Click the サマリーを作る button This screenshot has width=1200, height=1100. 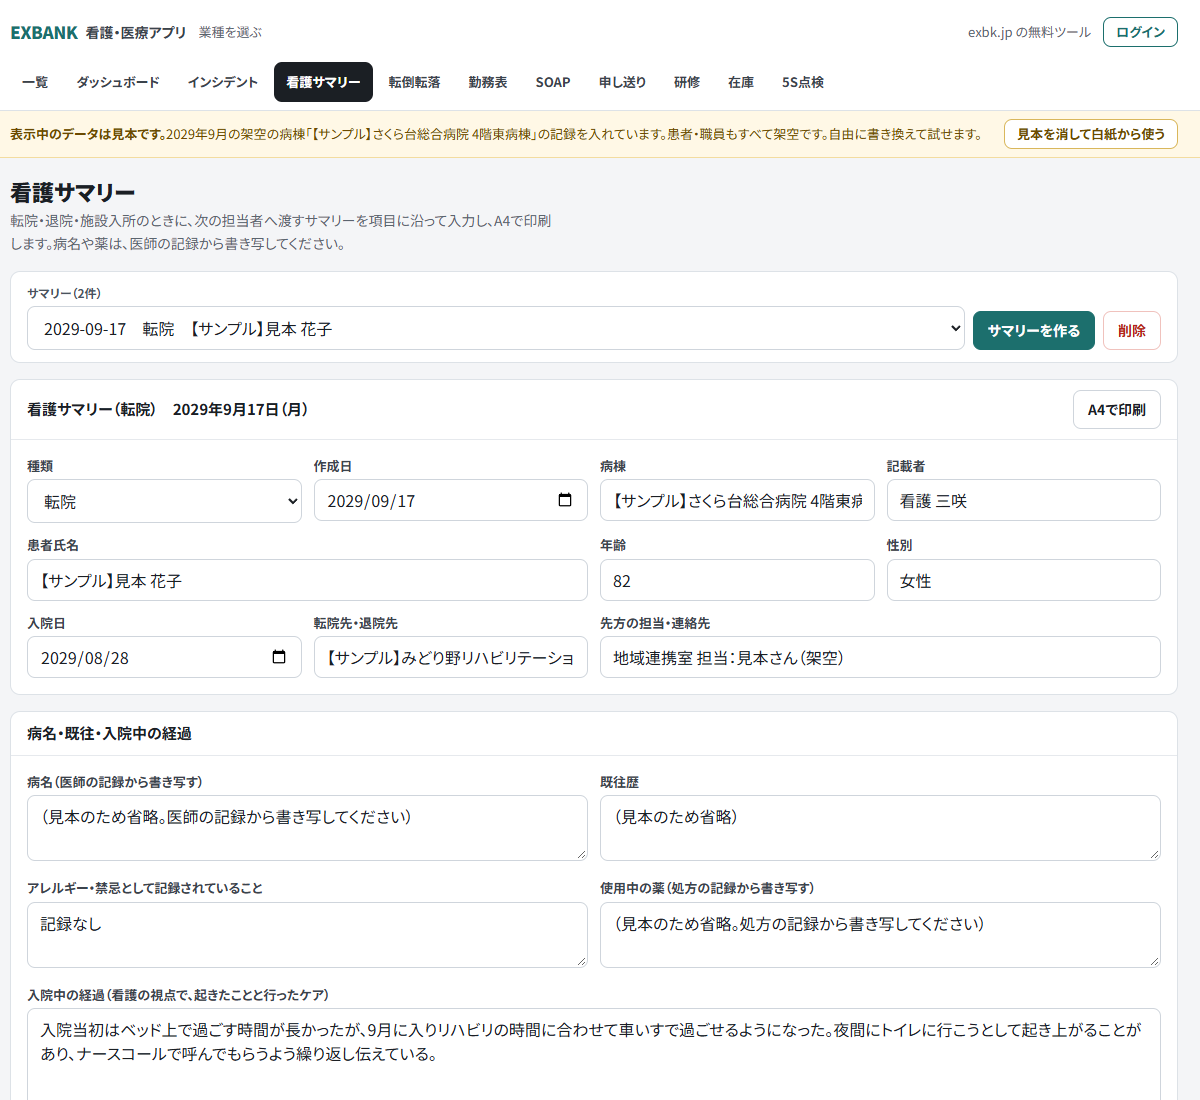(x=1034, y=330)
